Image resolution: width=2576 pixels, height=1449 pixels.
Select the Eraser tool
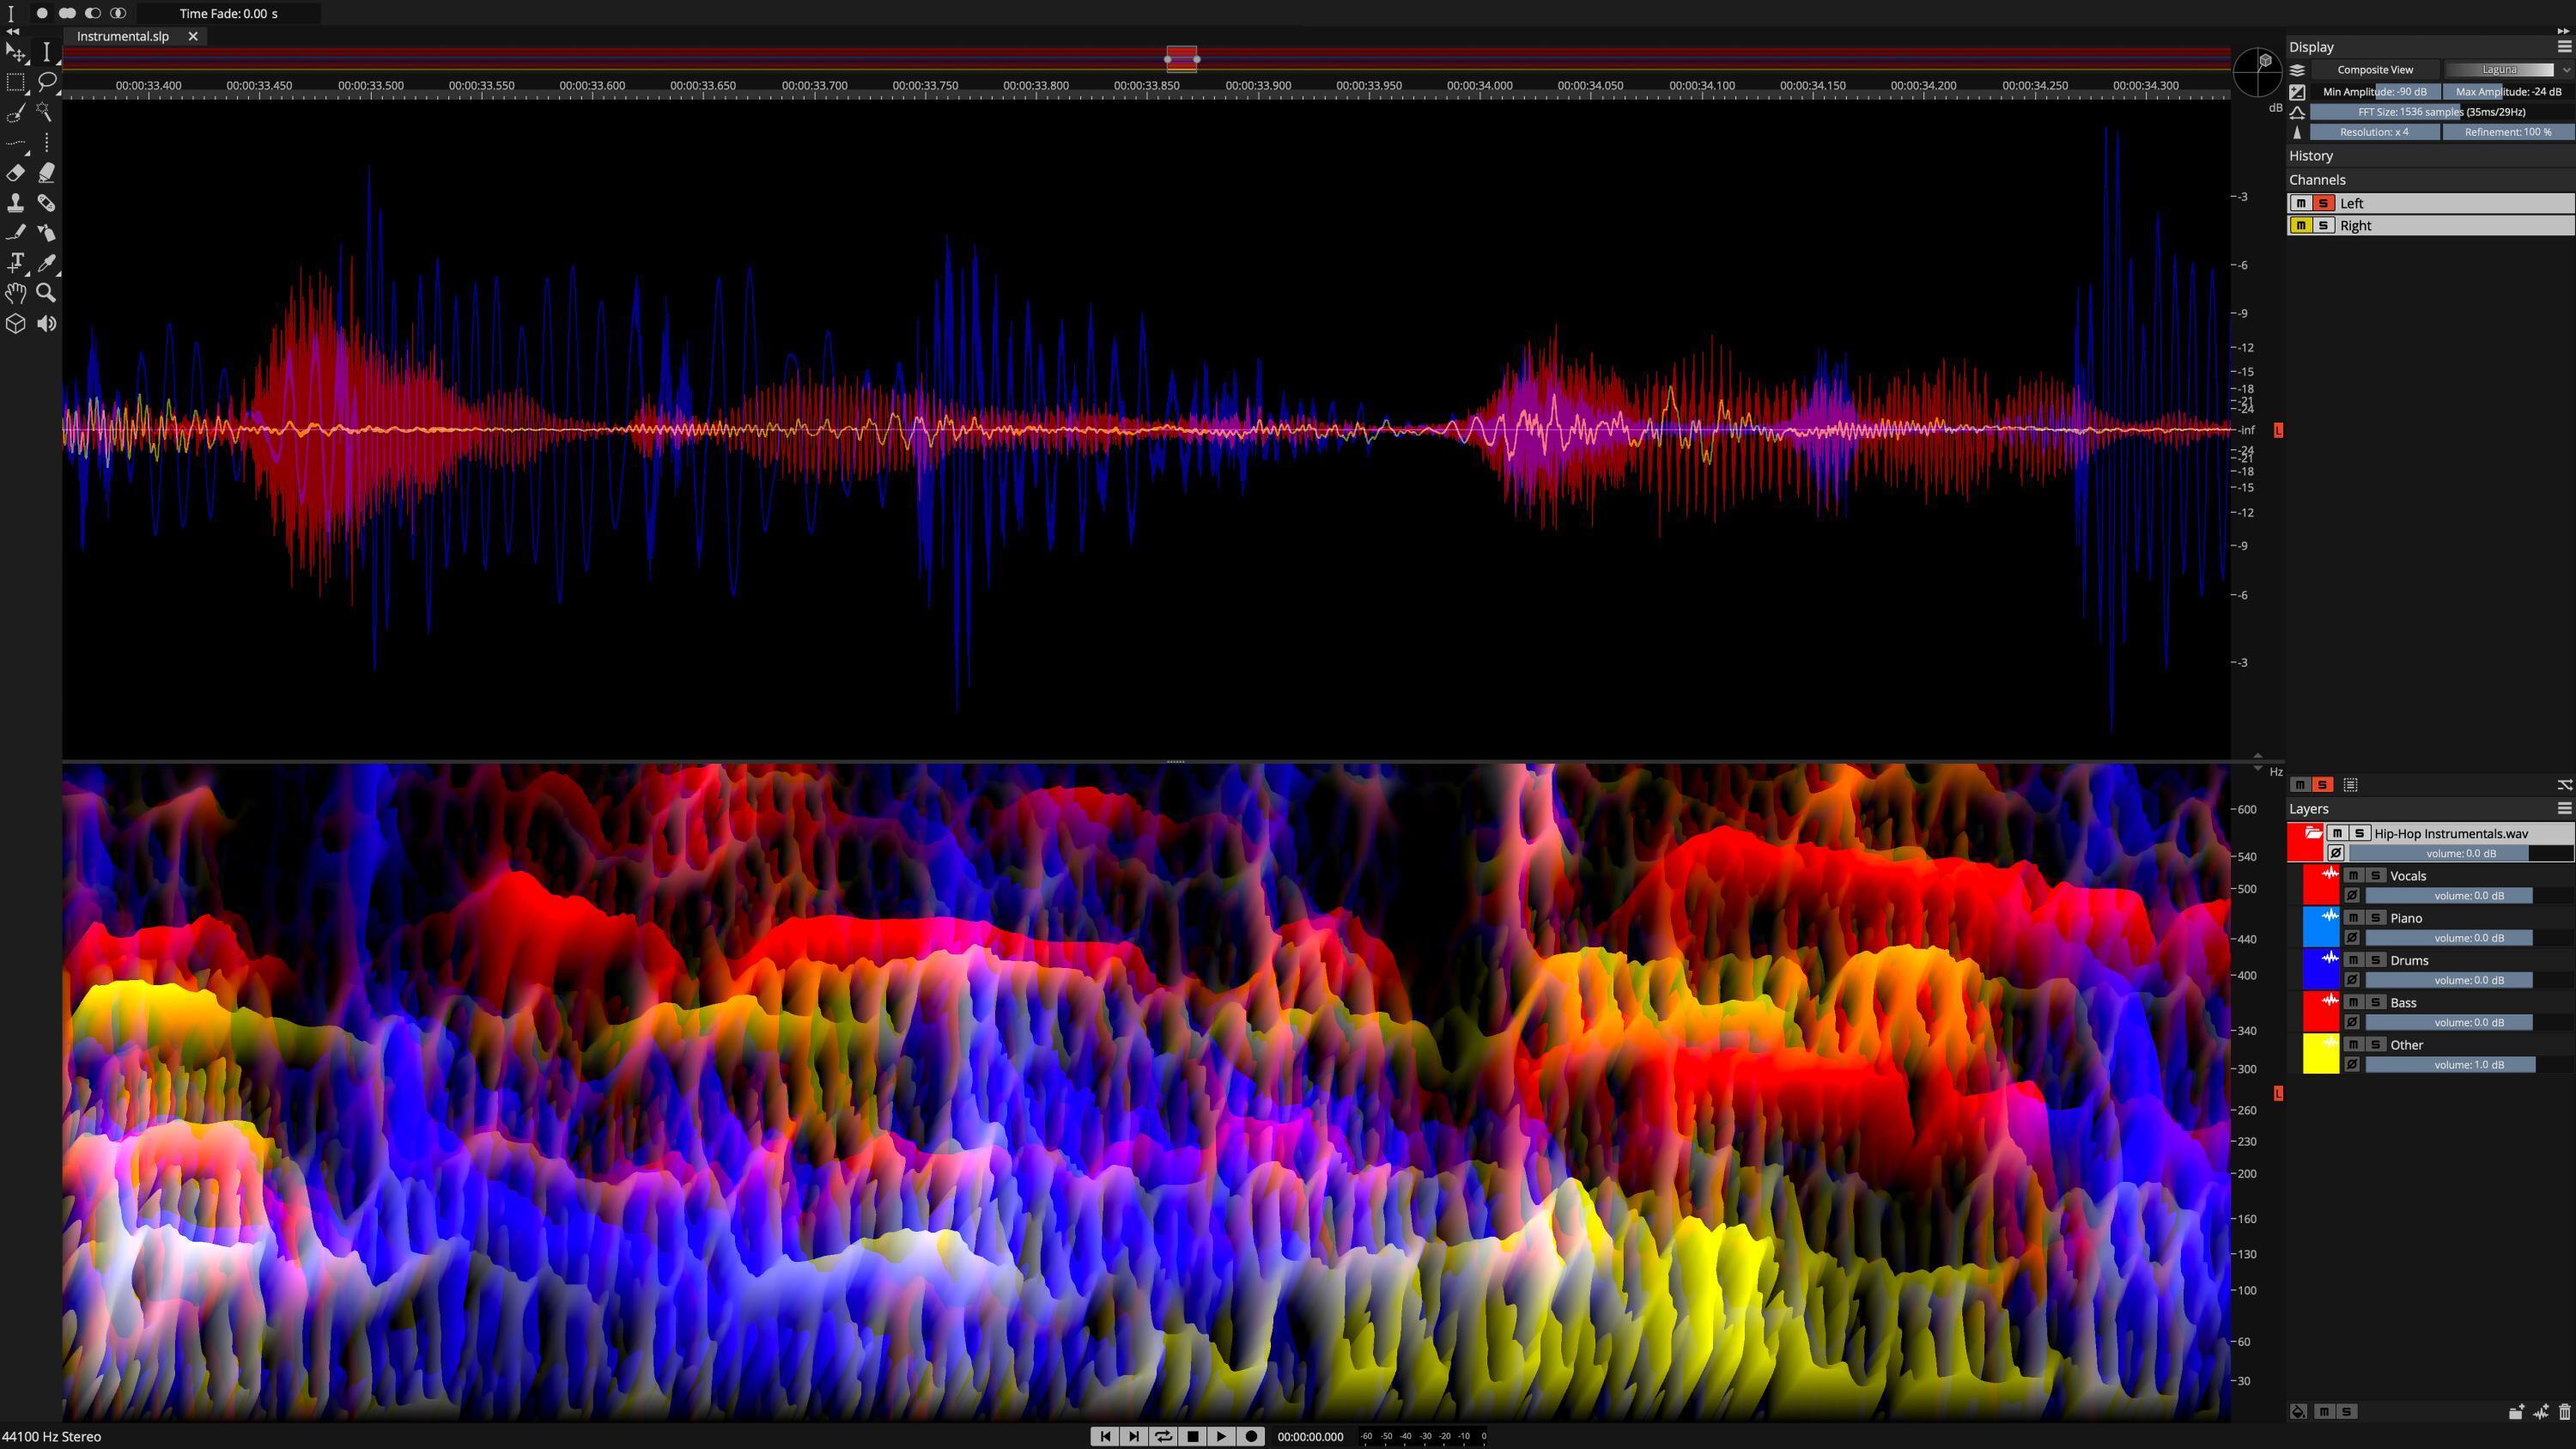(16, 173)
